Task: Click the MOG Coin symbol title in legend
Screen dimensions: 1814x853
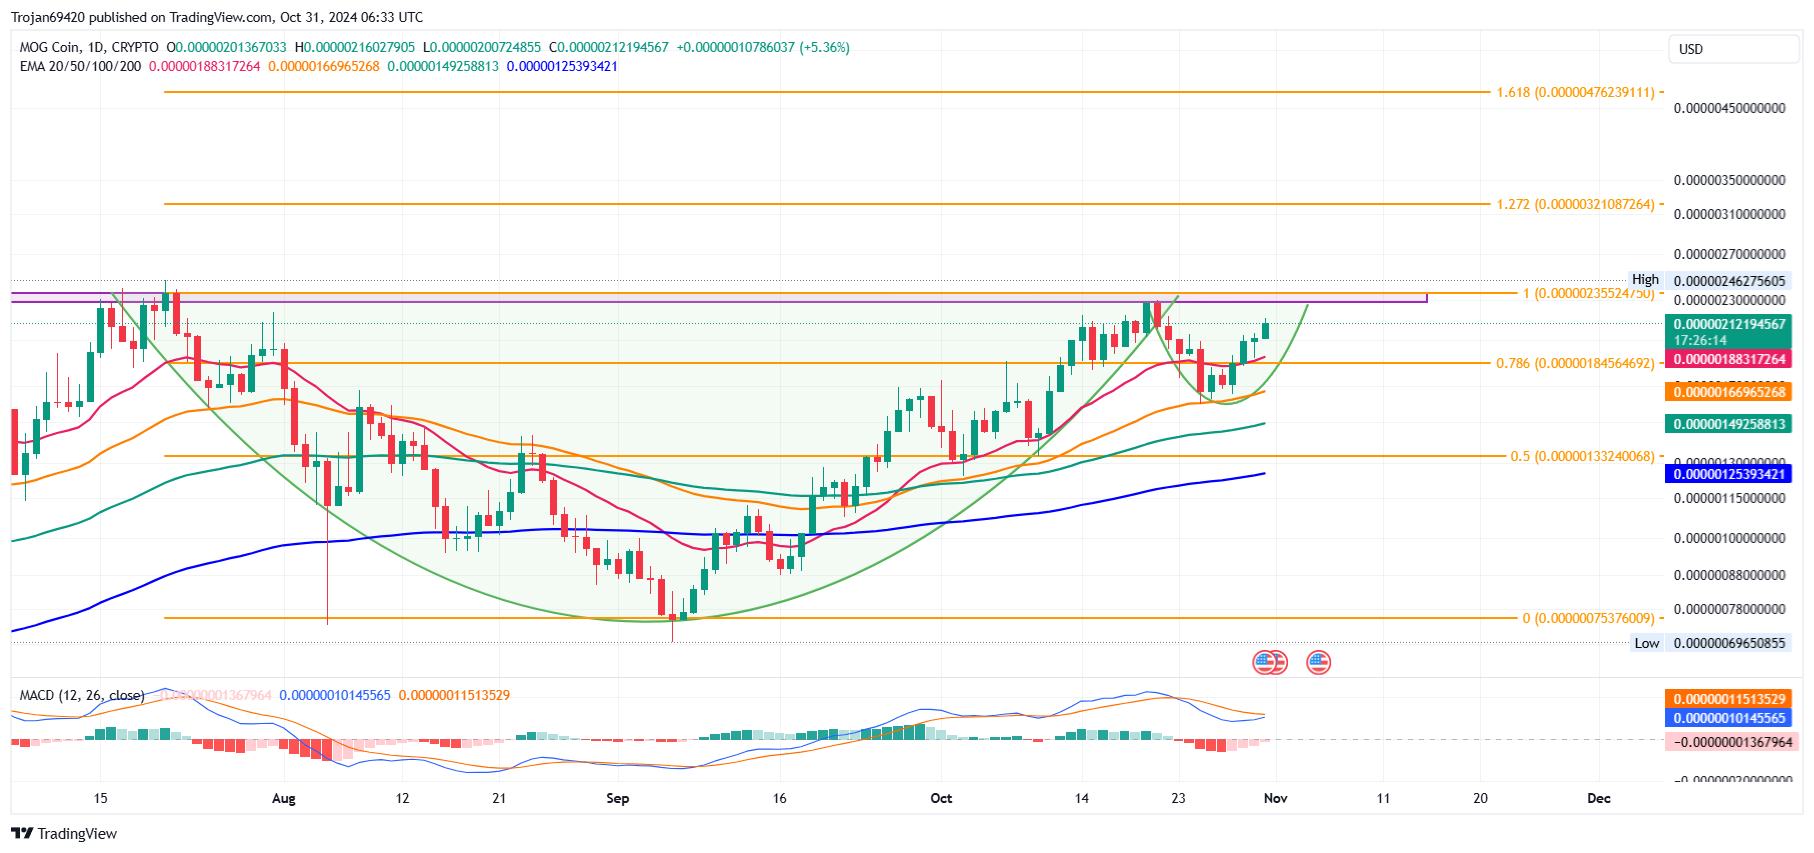Action: (89, 47)
